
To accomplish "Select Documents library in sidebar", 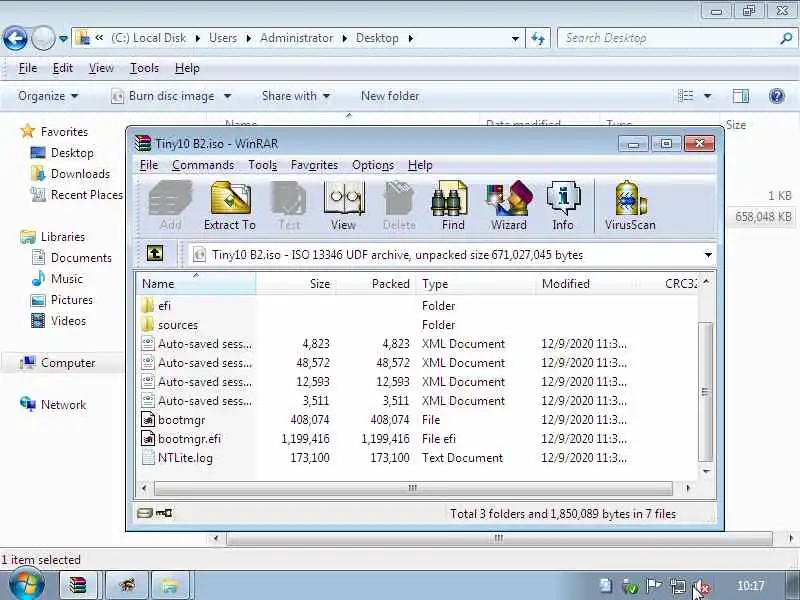I will click(72, 258).
